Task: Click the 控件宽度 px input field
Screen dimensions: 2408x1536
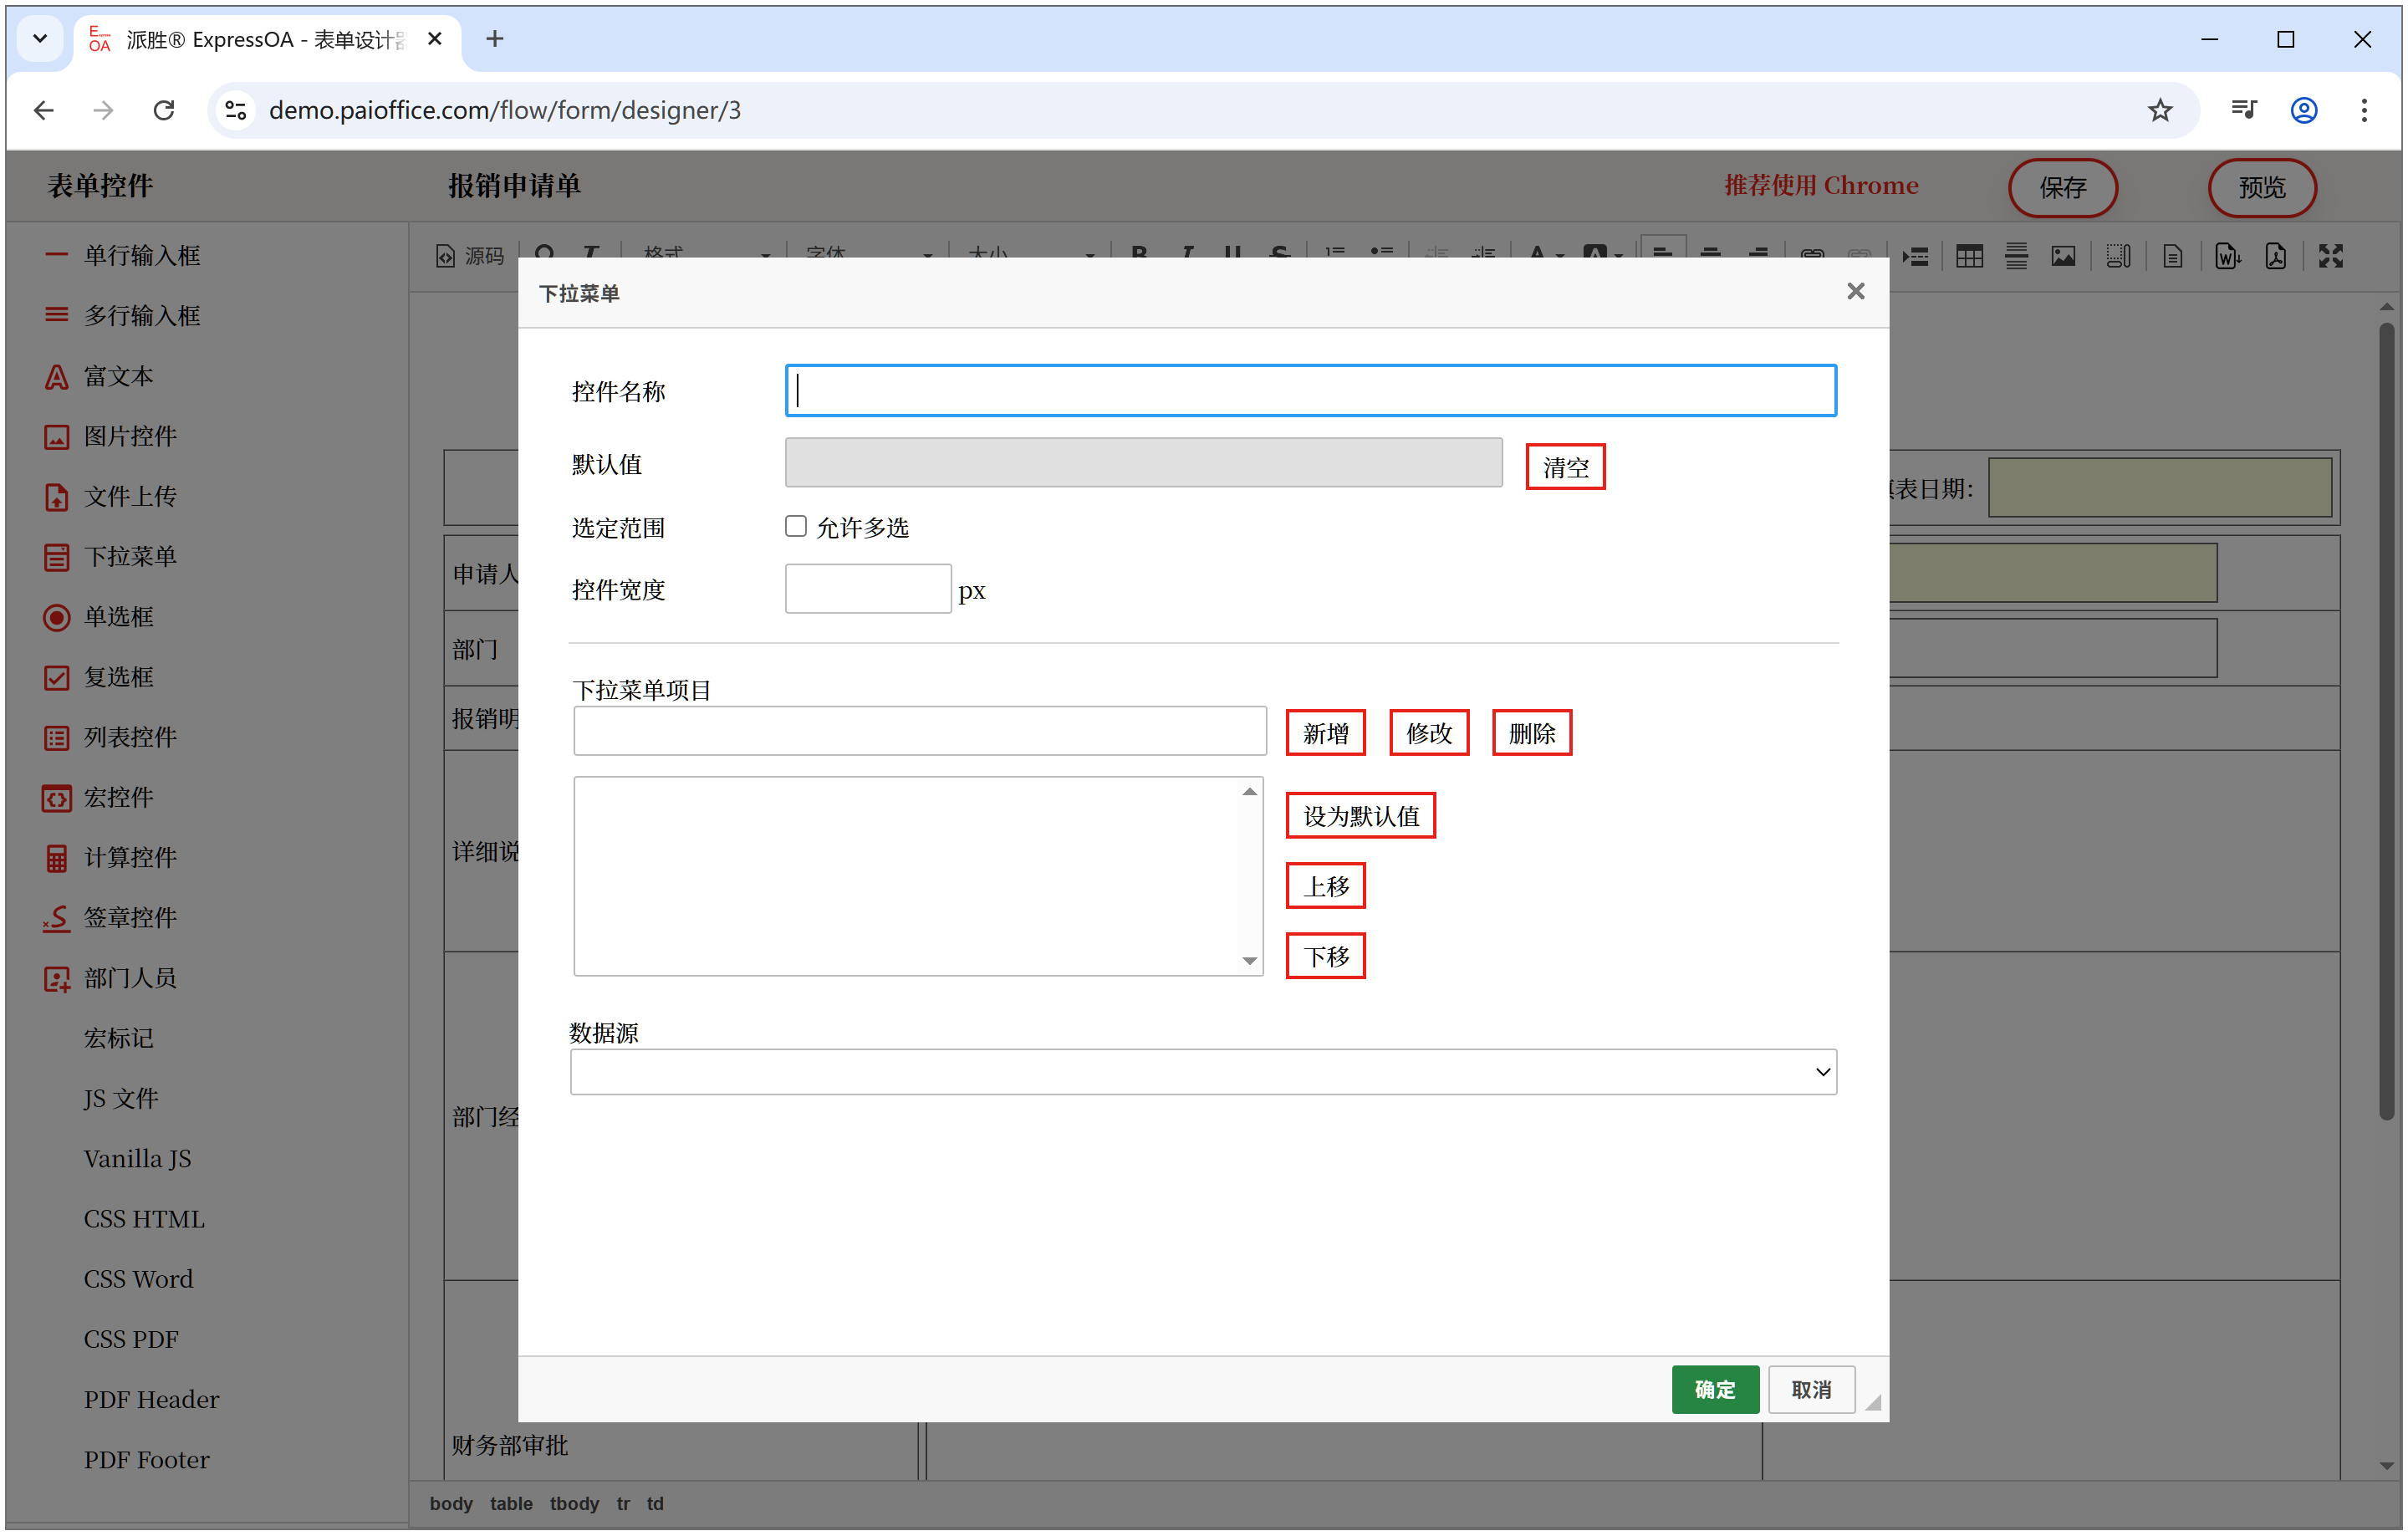Action: click(x=867, y=589)
